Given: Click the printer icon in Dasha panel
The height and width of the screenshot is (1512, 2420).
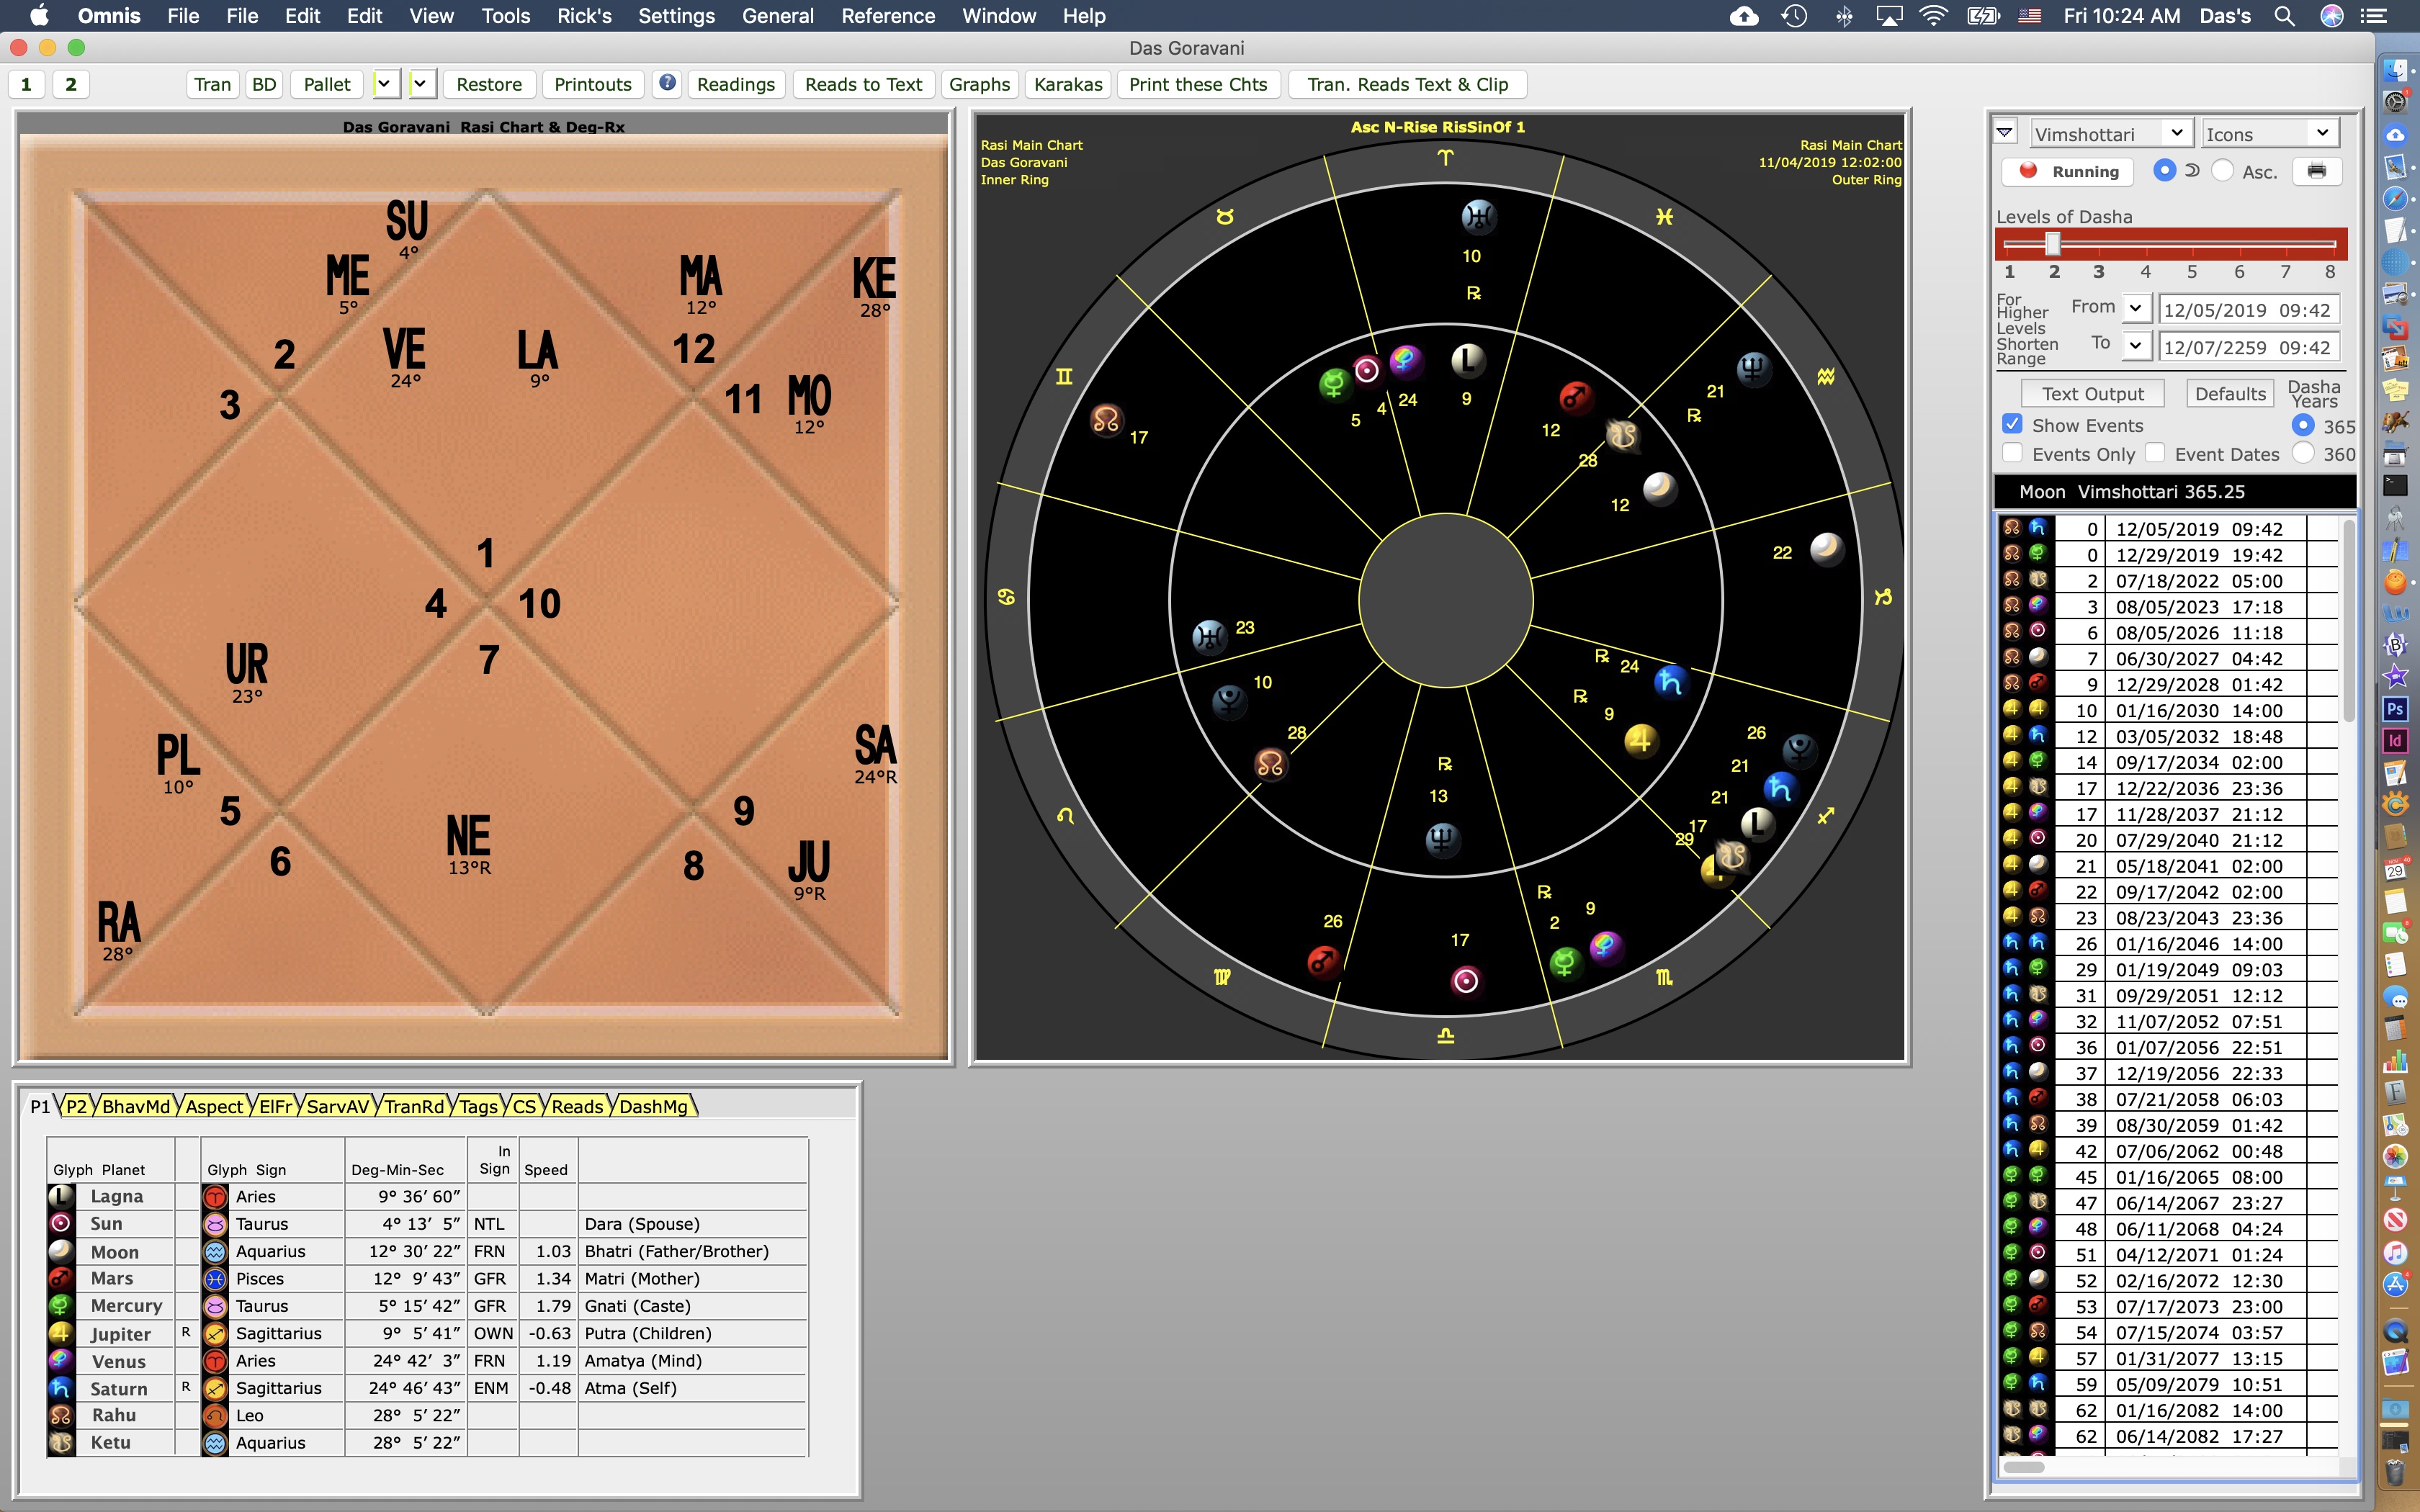Looking at the screenshot, I should 2316,171.
